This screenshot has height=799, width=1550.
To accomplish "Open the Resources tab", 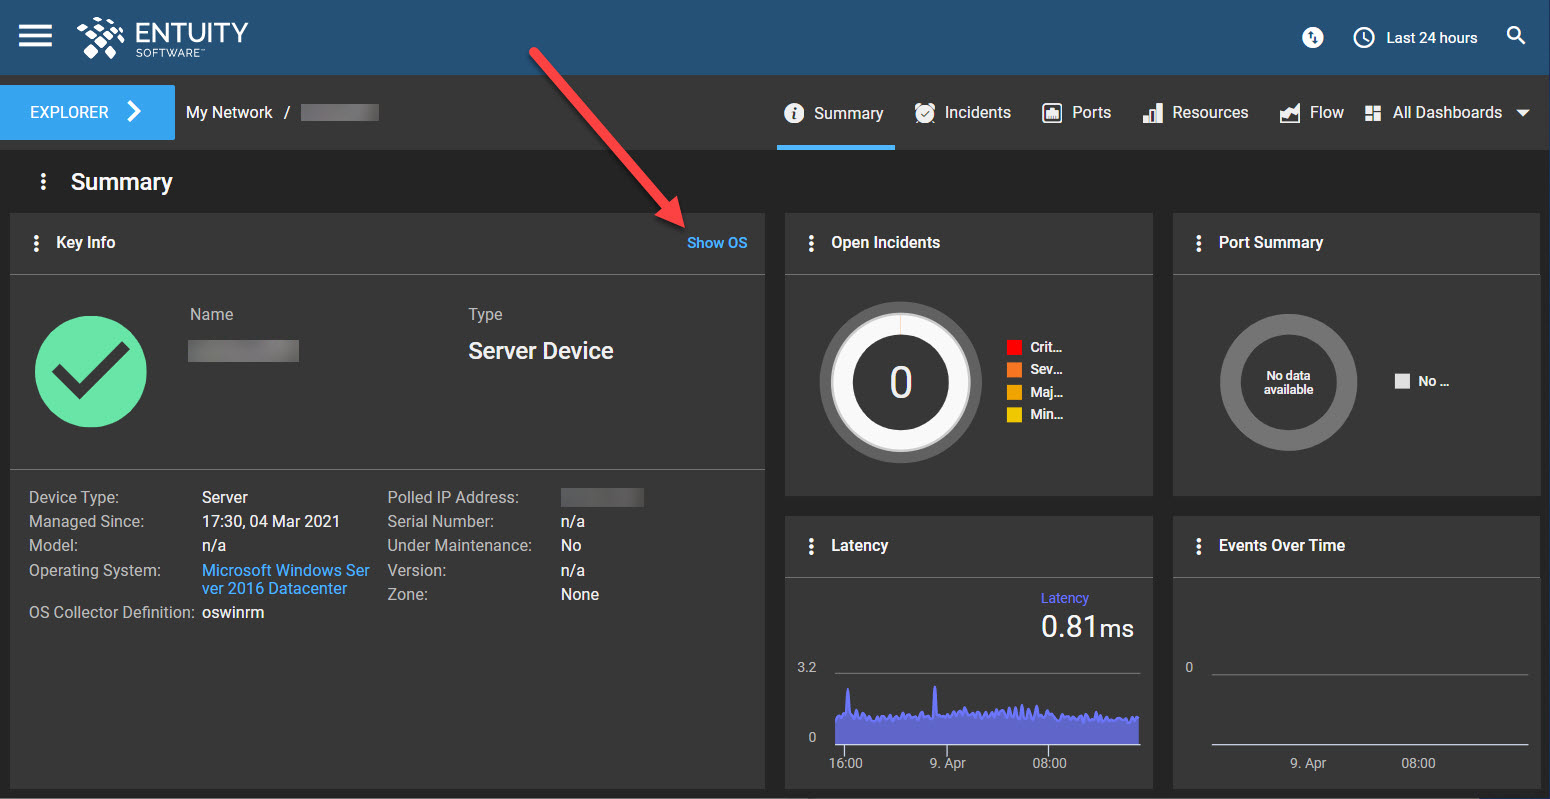I will tap(1196, 113).
